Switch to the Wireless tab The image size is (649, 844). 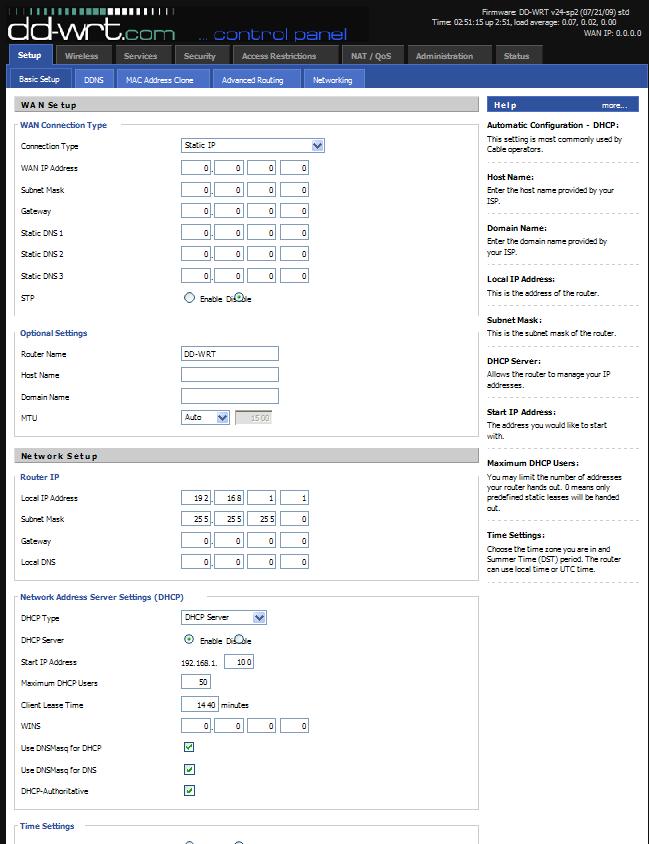82,56
